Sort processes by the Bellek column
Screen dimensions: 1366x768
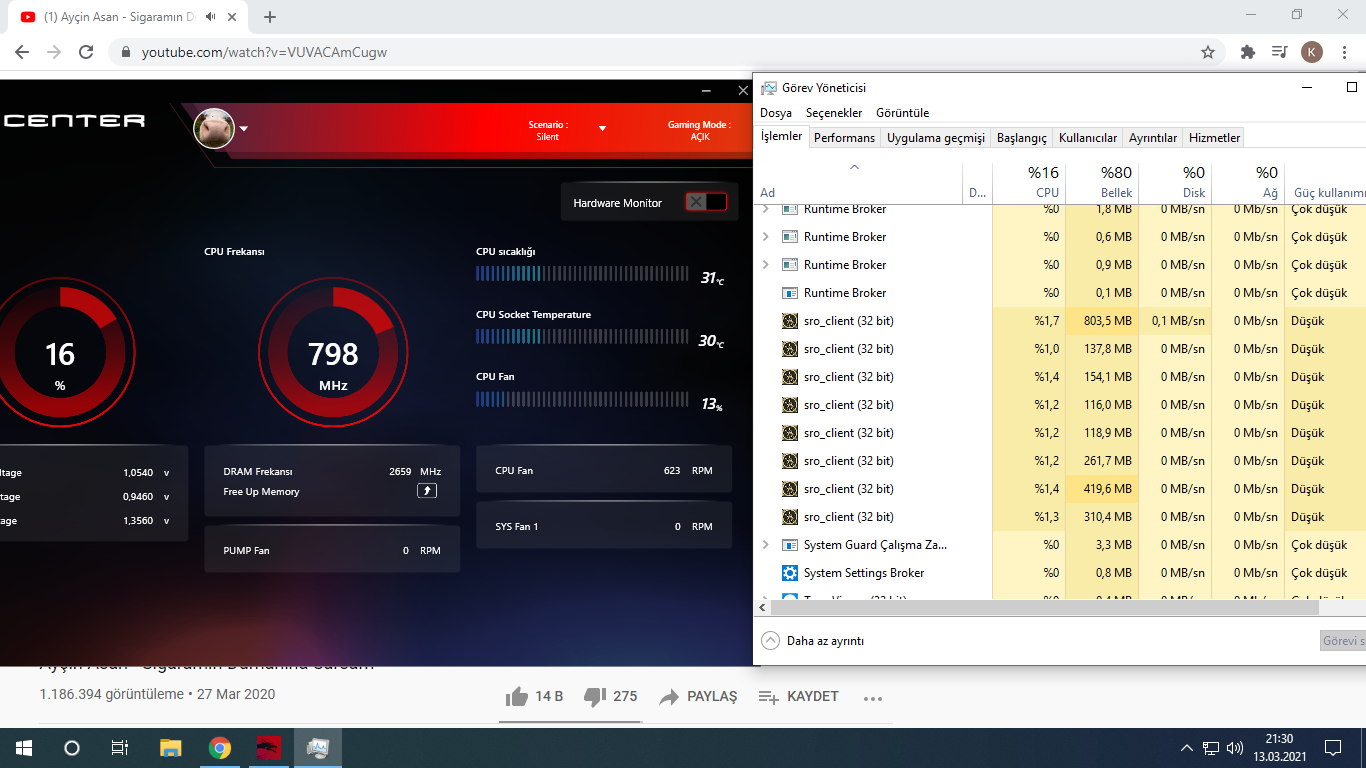pyautogui.click(x=1102, y=182)
